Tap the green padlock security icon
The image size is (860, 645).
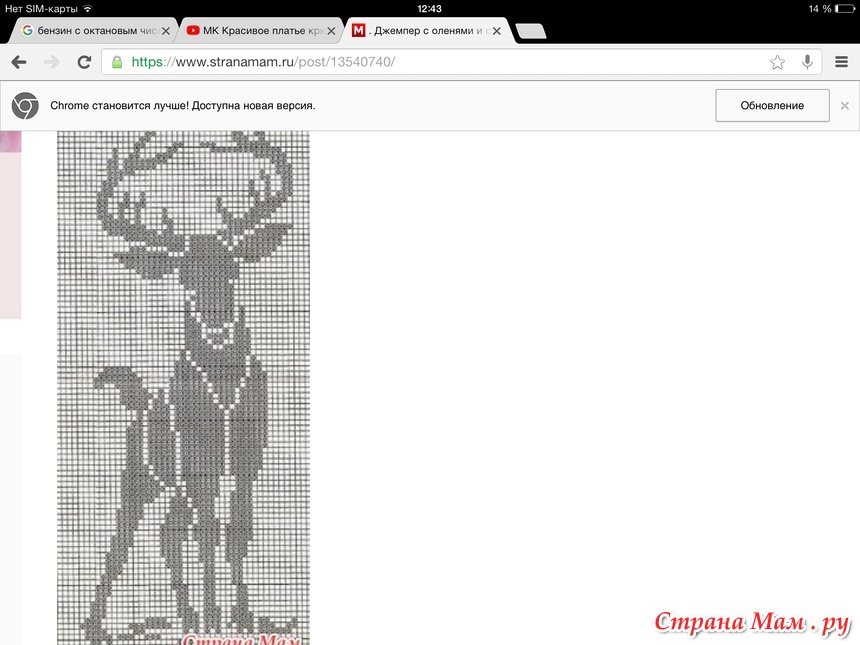coord(117,62)
